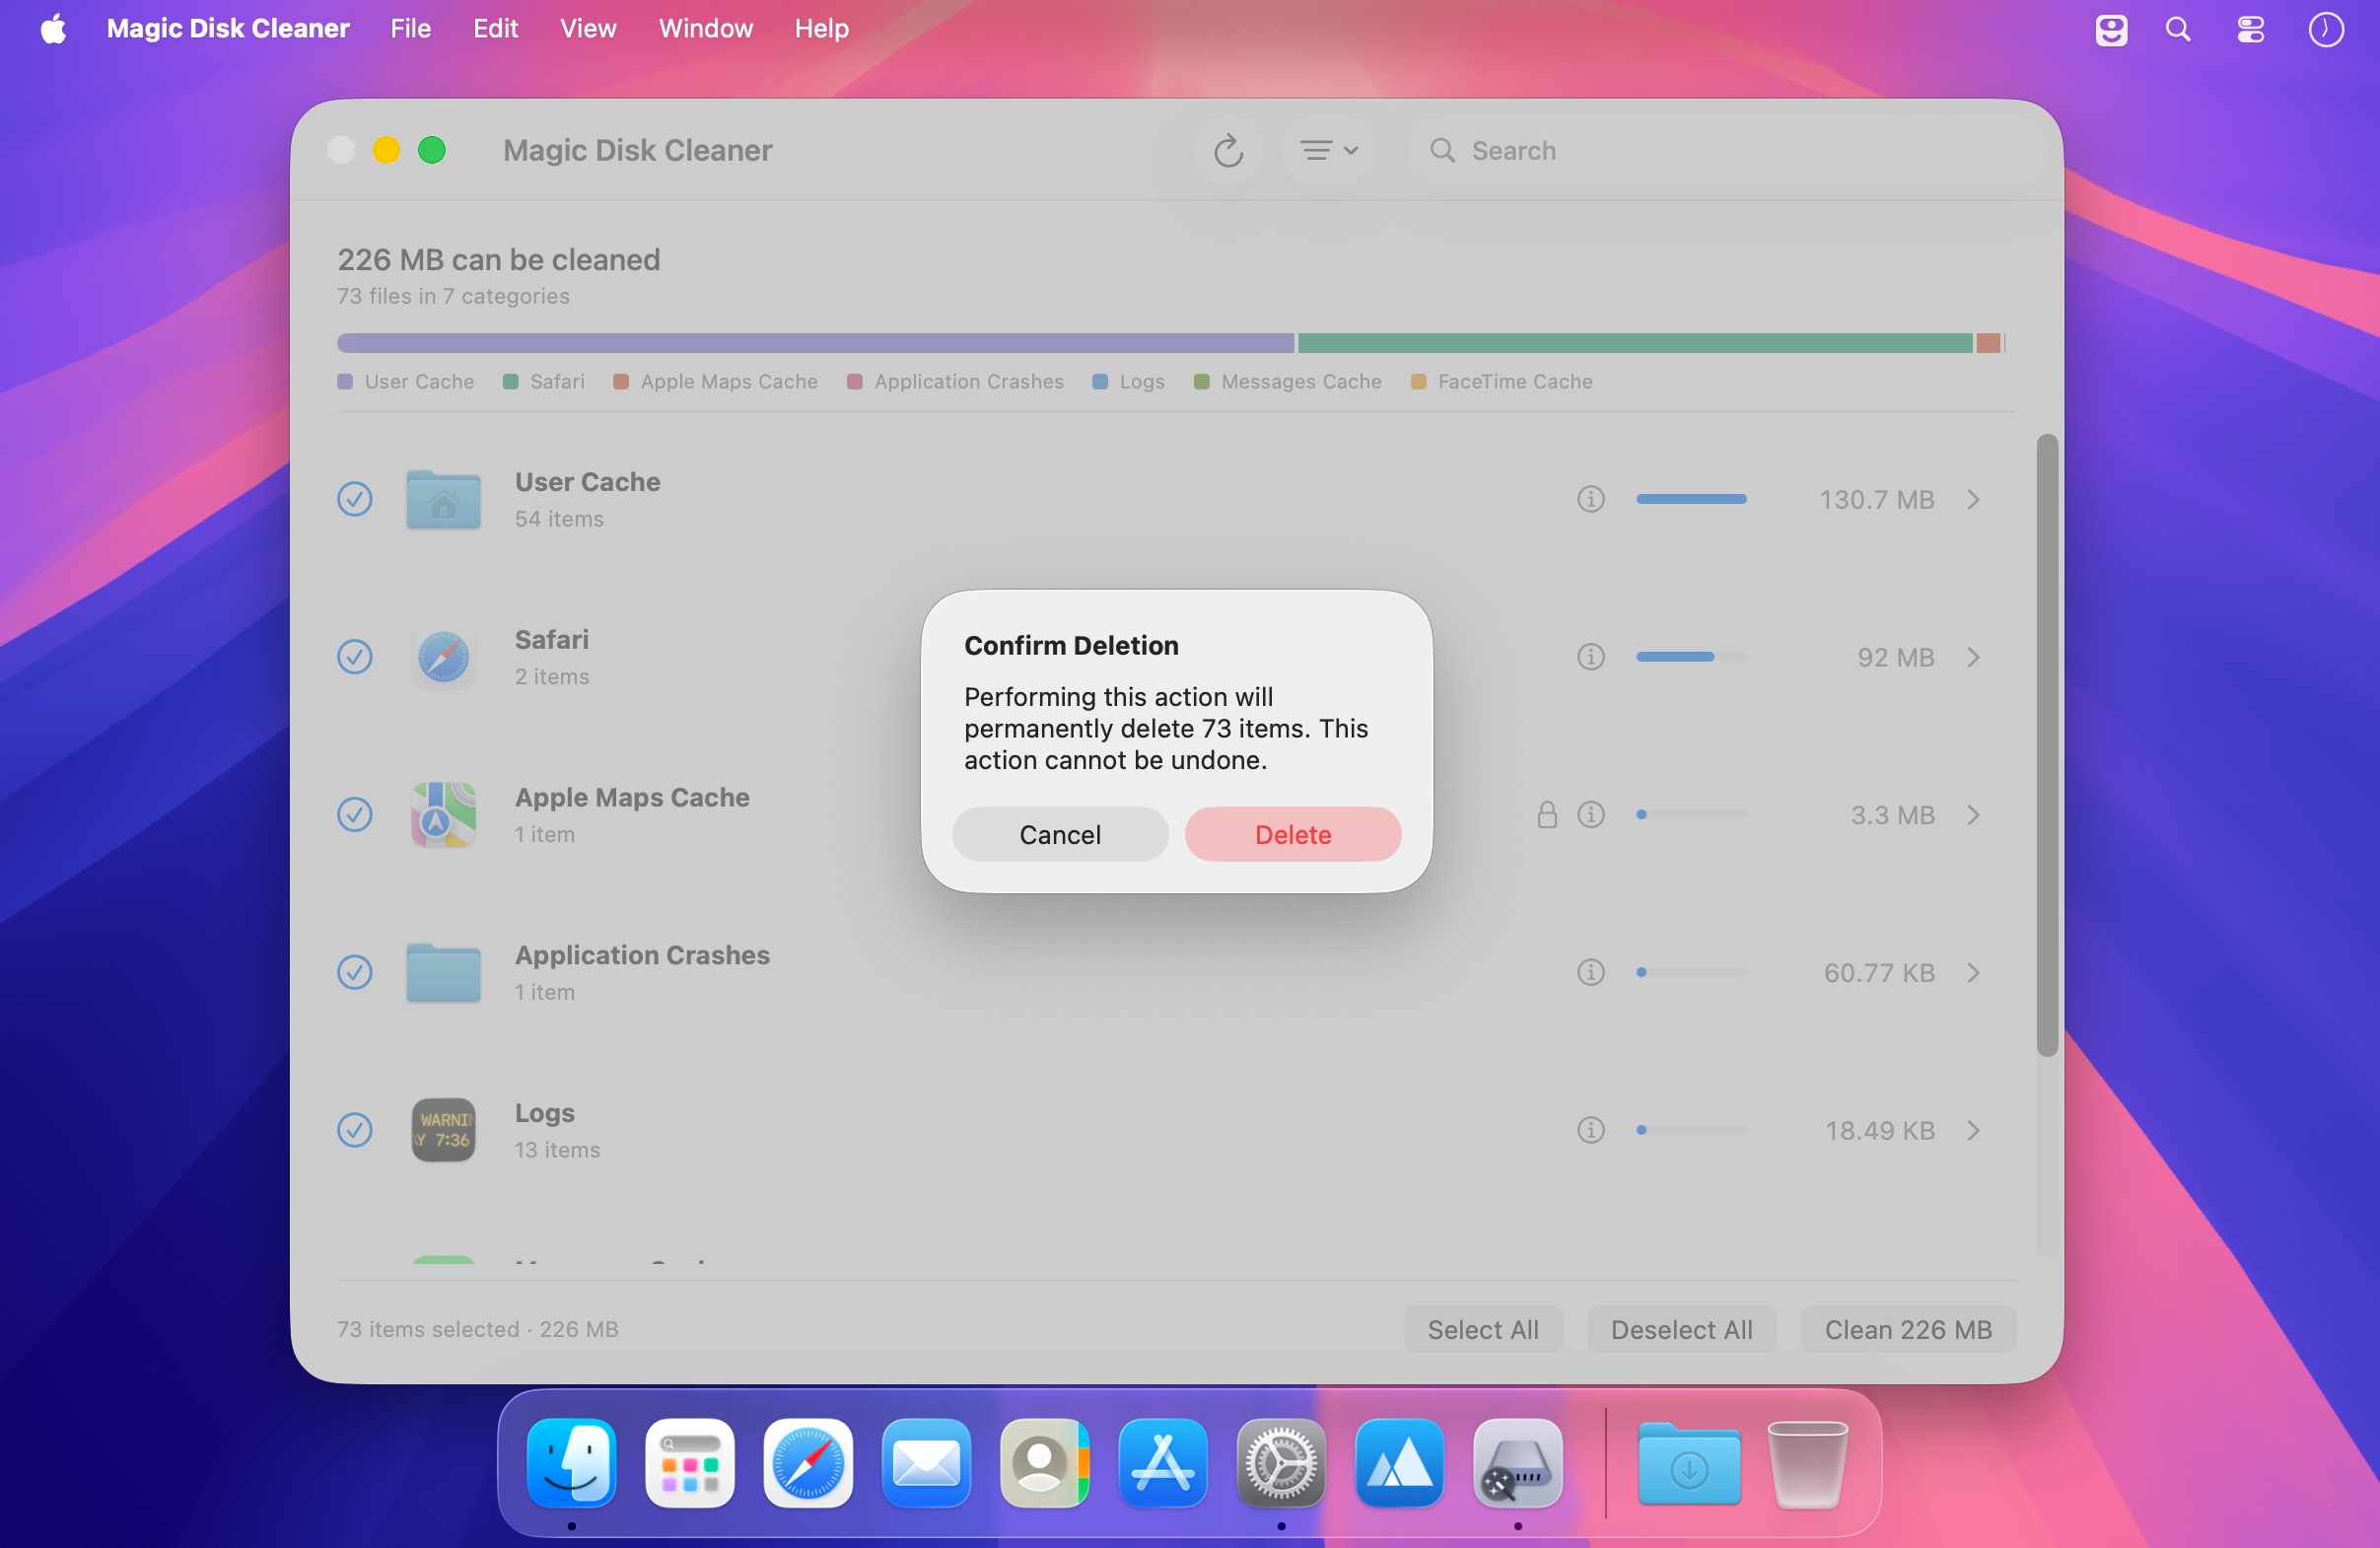Image resolution: width=2380 pixels, height=1548 pixels.
Task: Click Clean 226 MB button
Action: pyautogui.click(x=1907, y=1329)
